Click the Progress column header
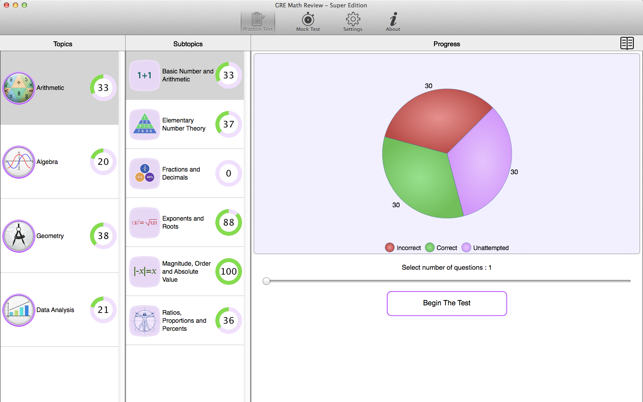643x402 pixels. [447, 43]
